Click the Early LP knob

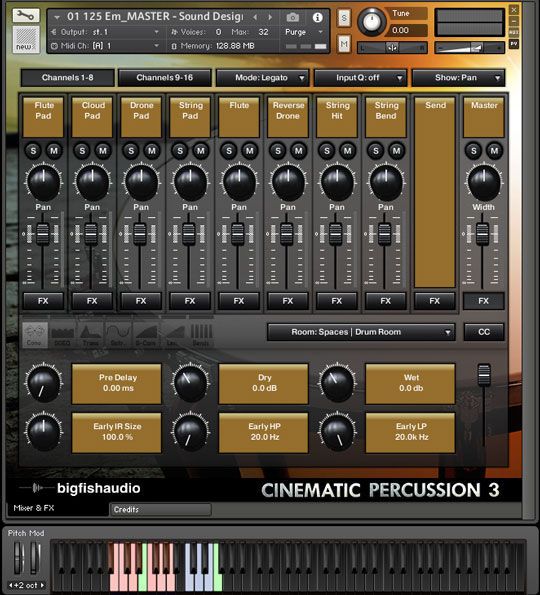pos(337,432)
